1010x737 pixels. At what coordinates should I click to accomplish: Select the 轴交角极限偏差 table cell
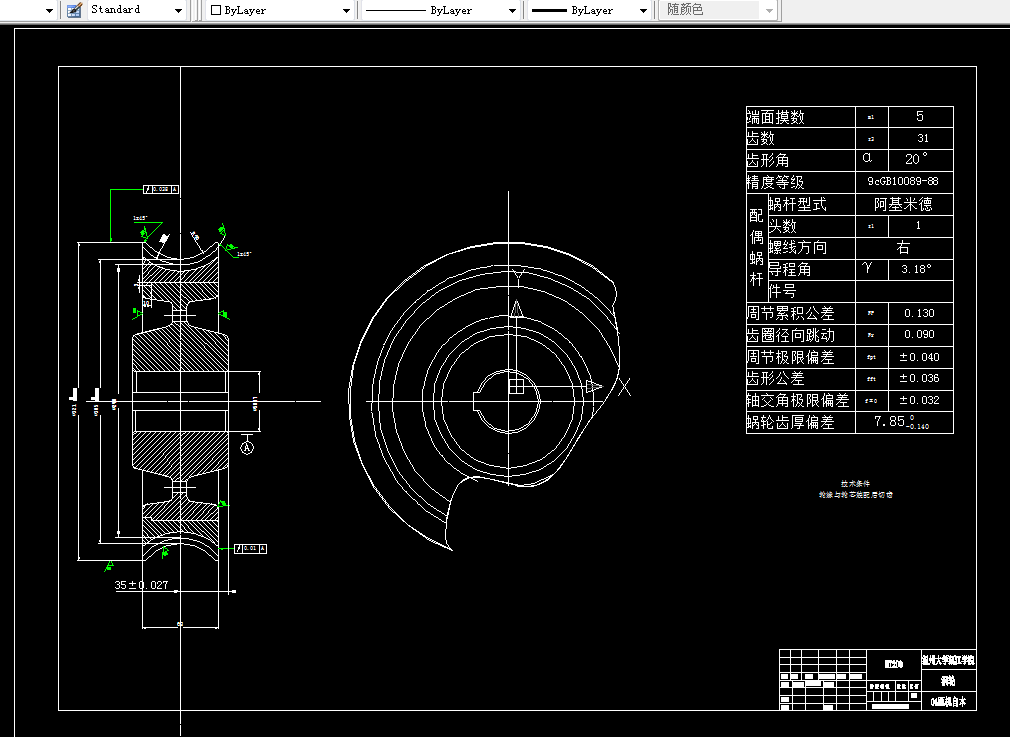[801, 400]
